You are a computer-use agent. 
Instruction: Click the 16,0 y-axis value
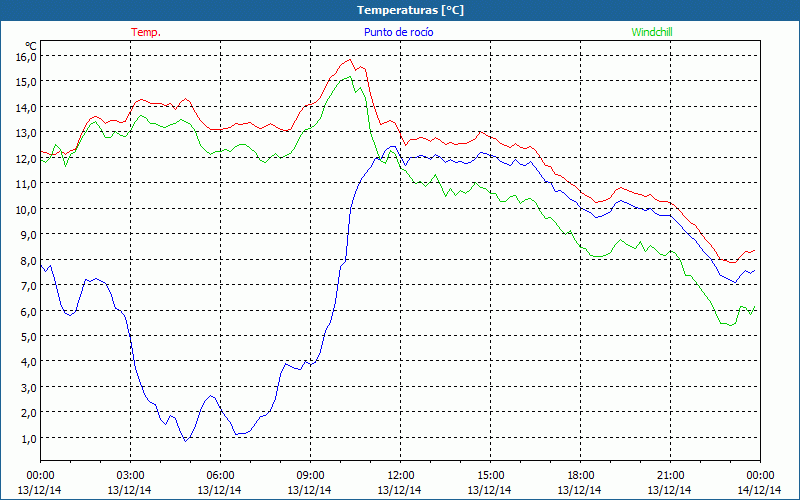coord(26,57)
